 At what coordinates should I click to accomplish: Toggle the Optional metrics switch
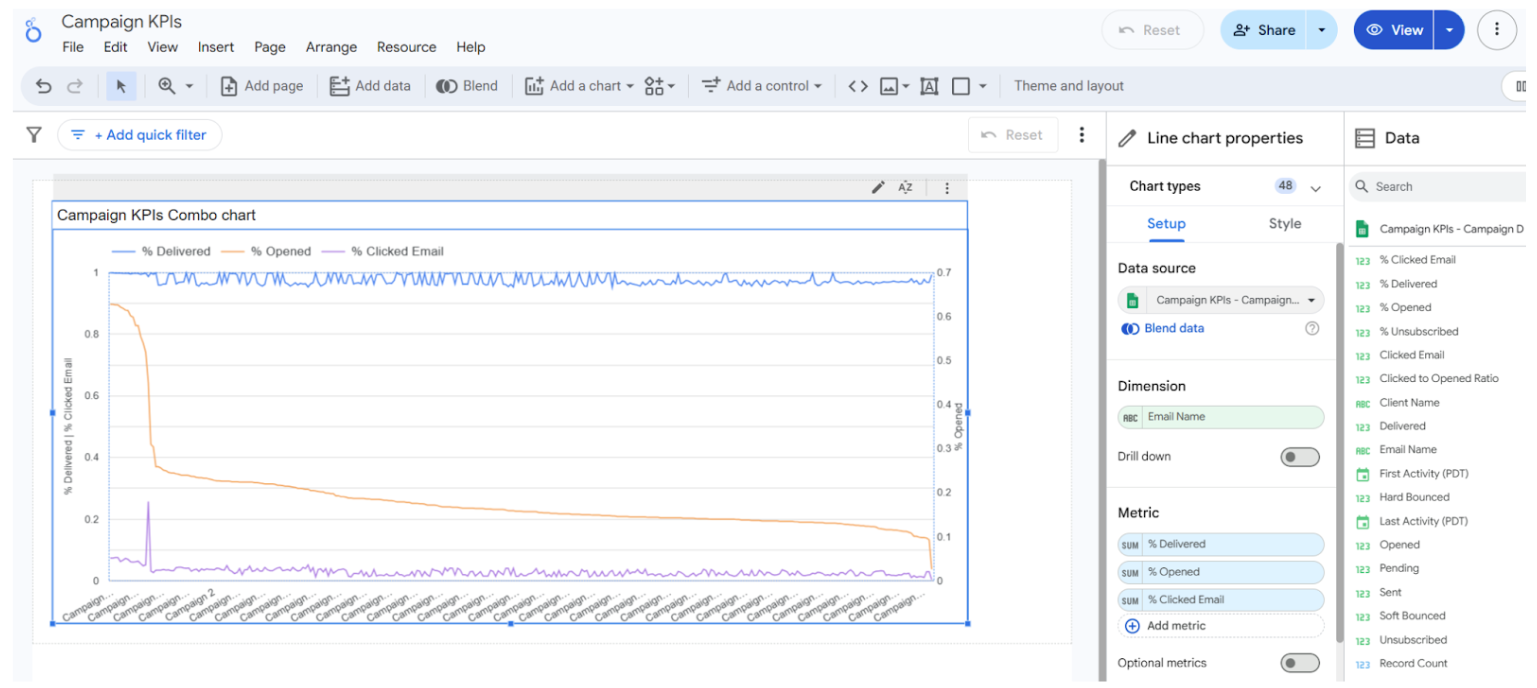coord(1300,663)
